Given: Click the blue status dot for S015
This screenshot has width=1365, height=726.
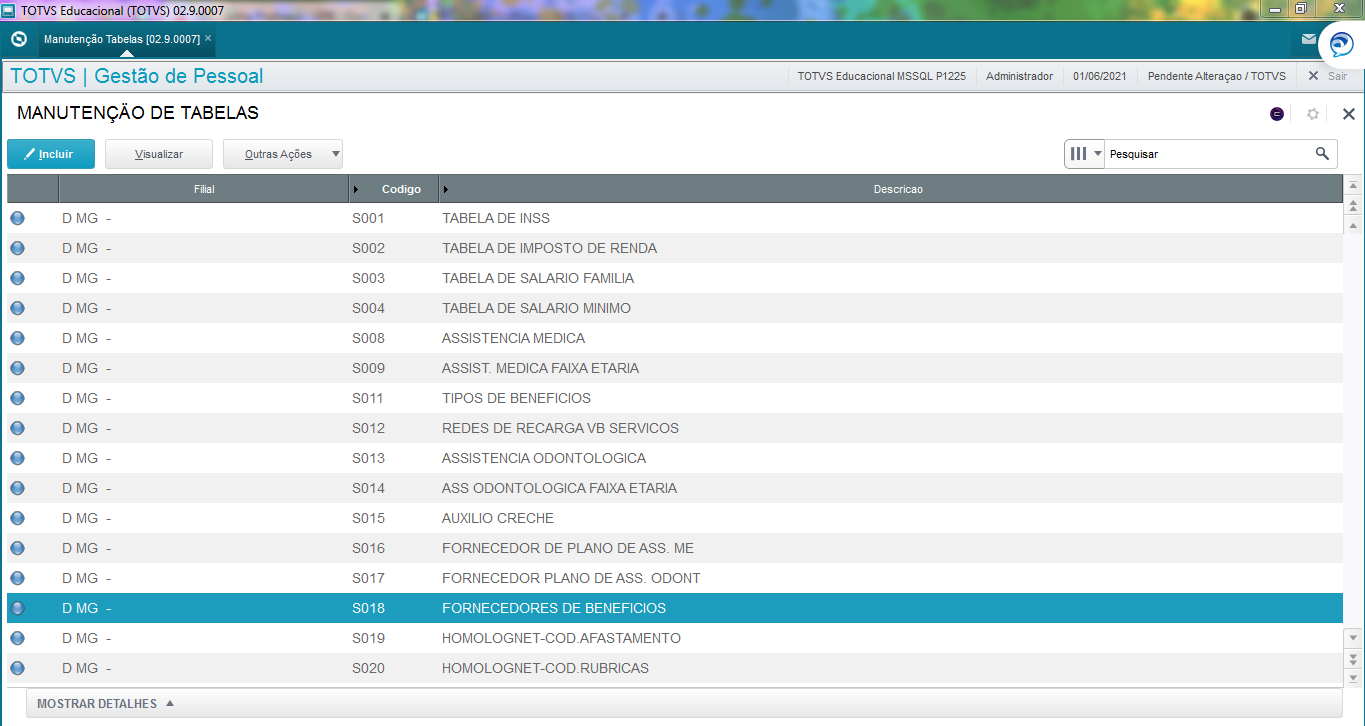Looking at the screenshot, I should (x=17, y=518).
